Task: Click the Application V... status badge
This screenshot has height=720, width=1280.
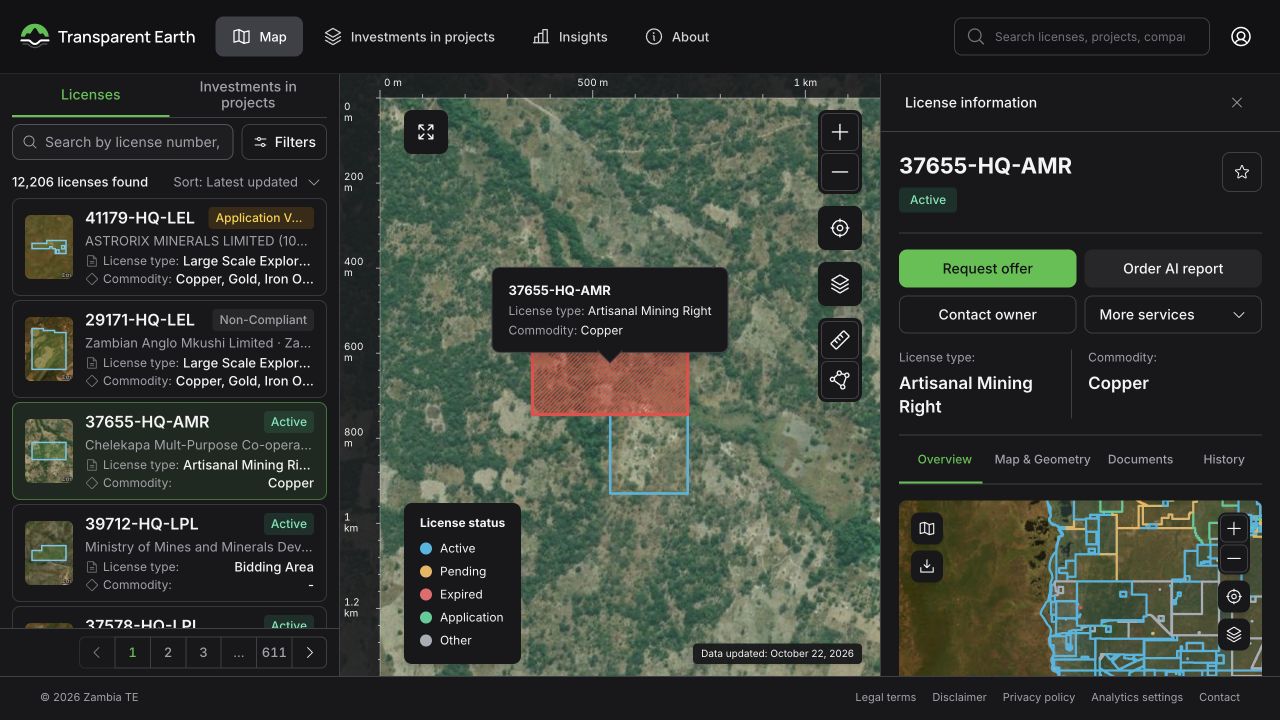Action: [261, 218]
